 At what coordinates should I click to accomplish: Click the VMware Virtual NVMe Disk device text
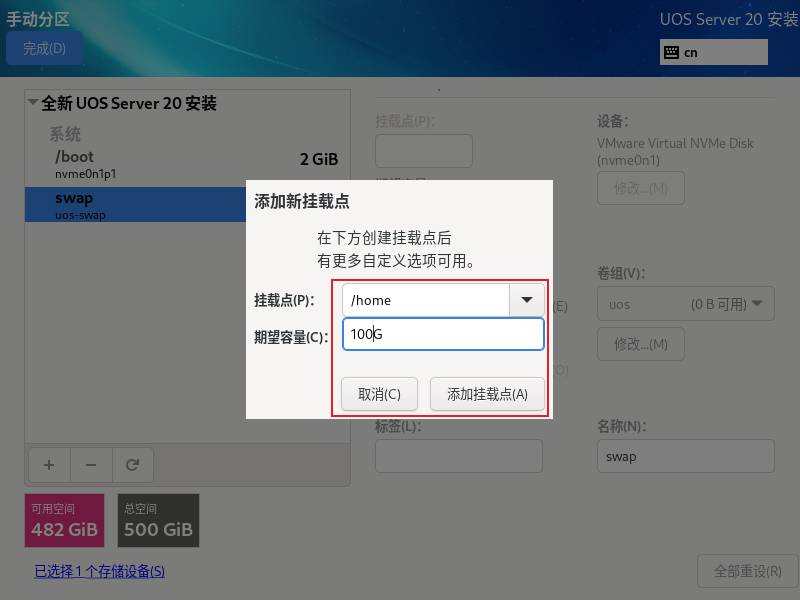coord(675,152)
